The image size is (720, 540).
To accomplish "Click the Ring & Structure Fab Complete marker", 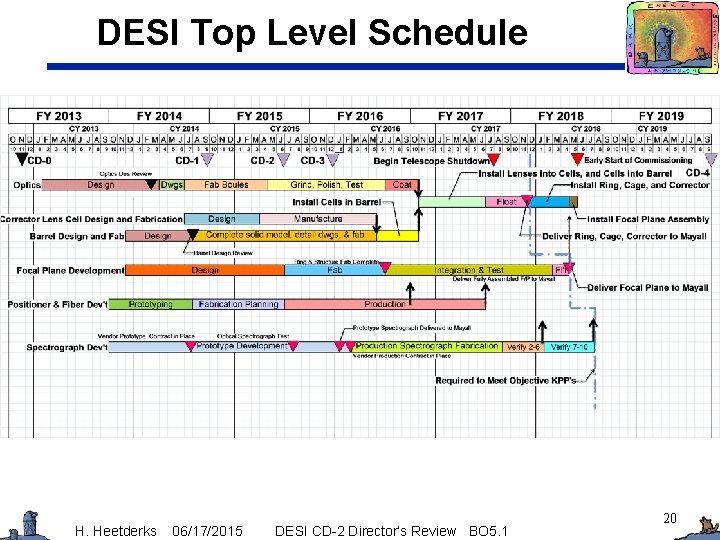I will pos(385,267).
